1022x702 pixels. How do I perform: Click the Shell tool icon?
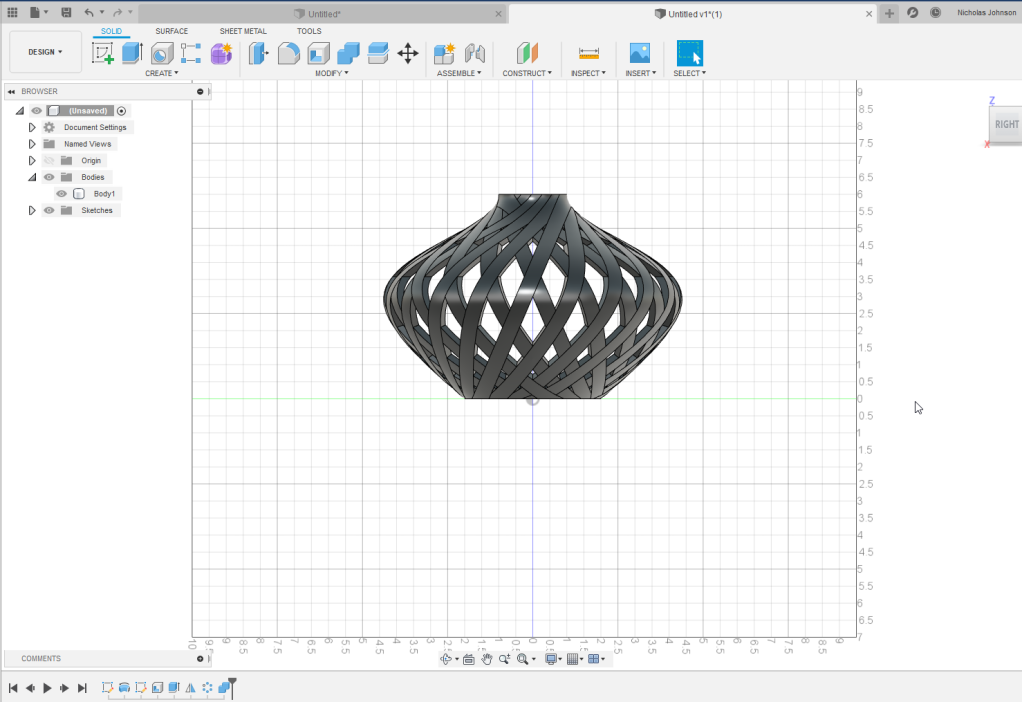(x=318, y=53)
